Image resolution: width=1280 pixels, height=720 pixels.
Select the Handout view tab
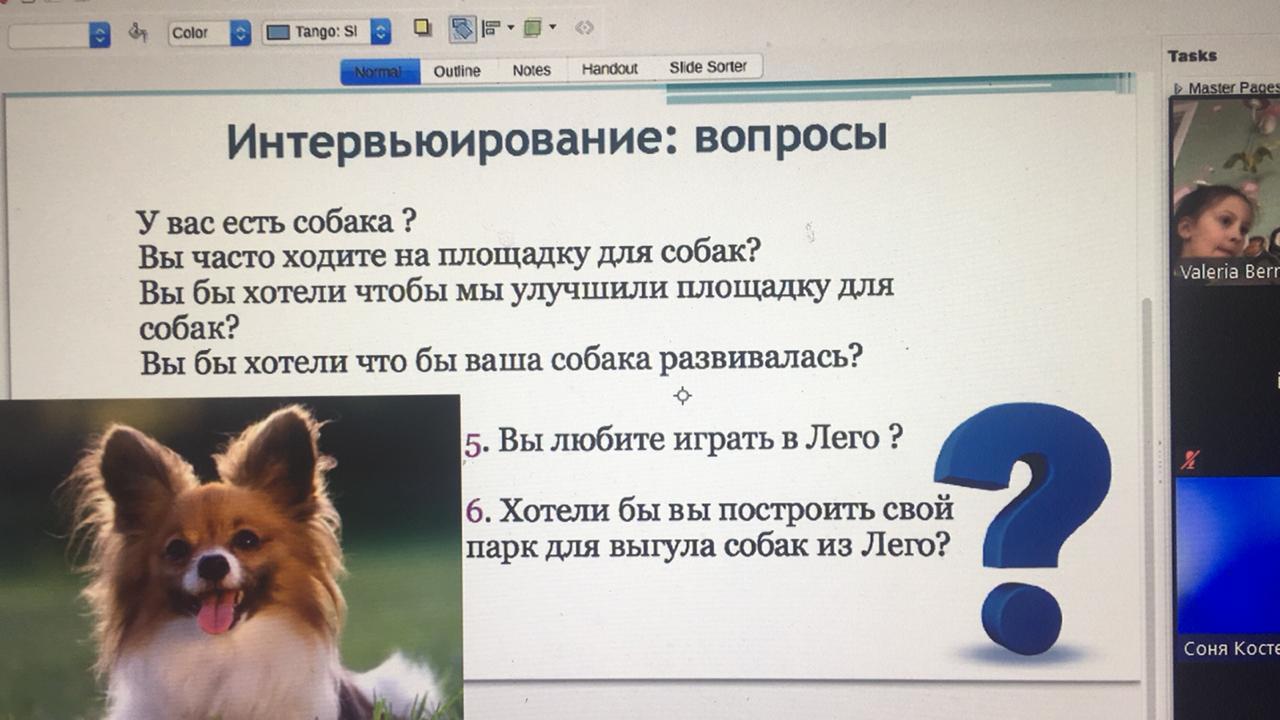point(609,69)
